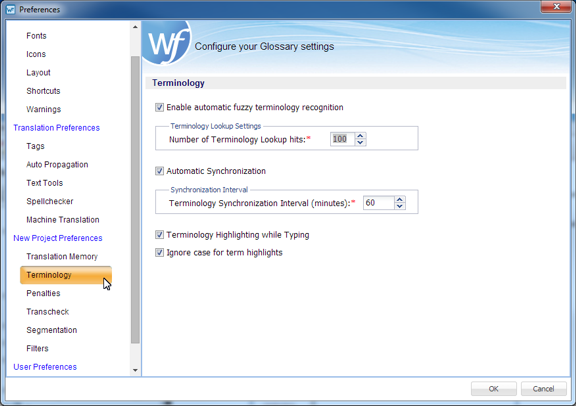The height and width of the screenshot is (406, 576).
Task: Click the Terminology Synchronization Interval field
Action: tap(379, 203)
